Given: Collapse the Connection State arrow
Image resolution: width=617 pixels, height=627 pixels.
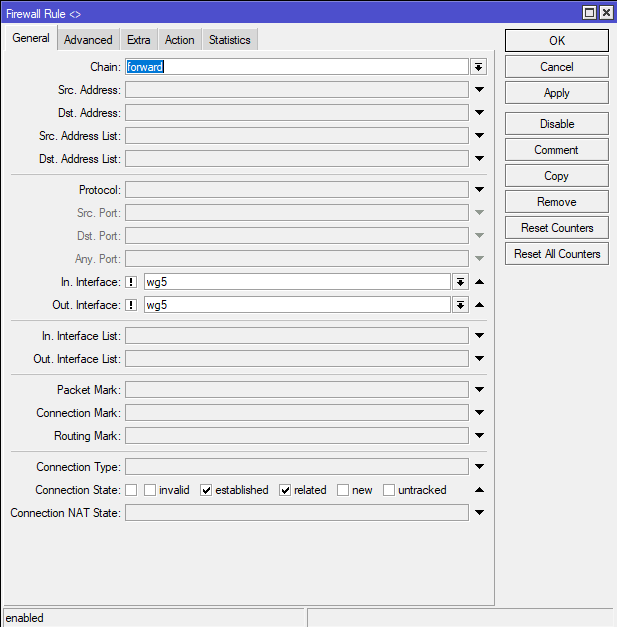Looking at the screenshot, I should (479, 490).
